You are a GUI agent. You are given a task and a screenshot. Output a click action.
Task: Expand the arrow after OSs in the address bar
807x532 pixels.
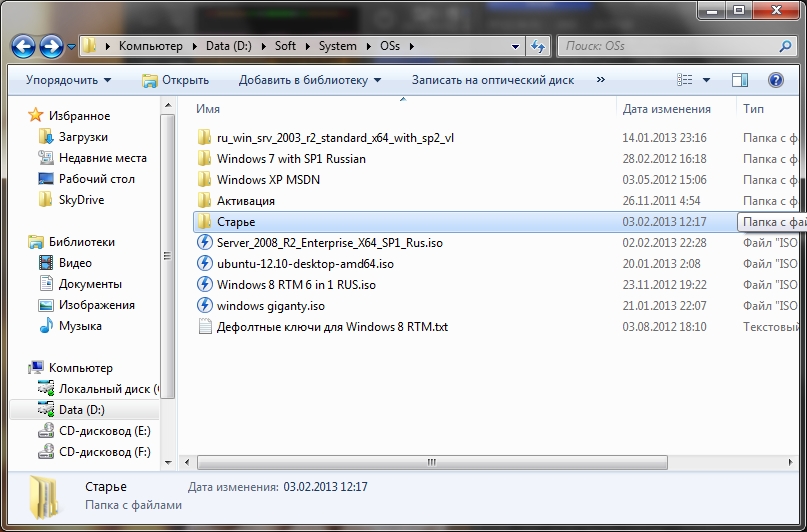point(412,46)
